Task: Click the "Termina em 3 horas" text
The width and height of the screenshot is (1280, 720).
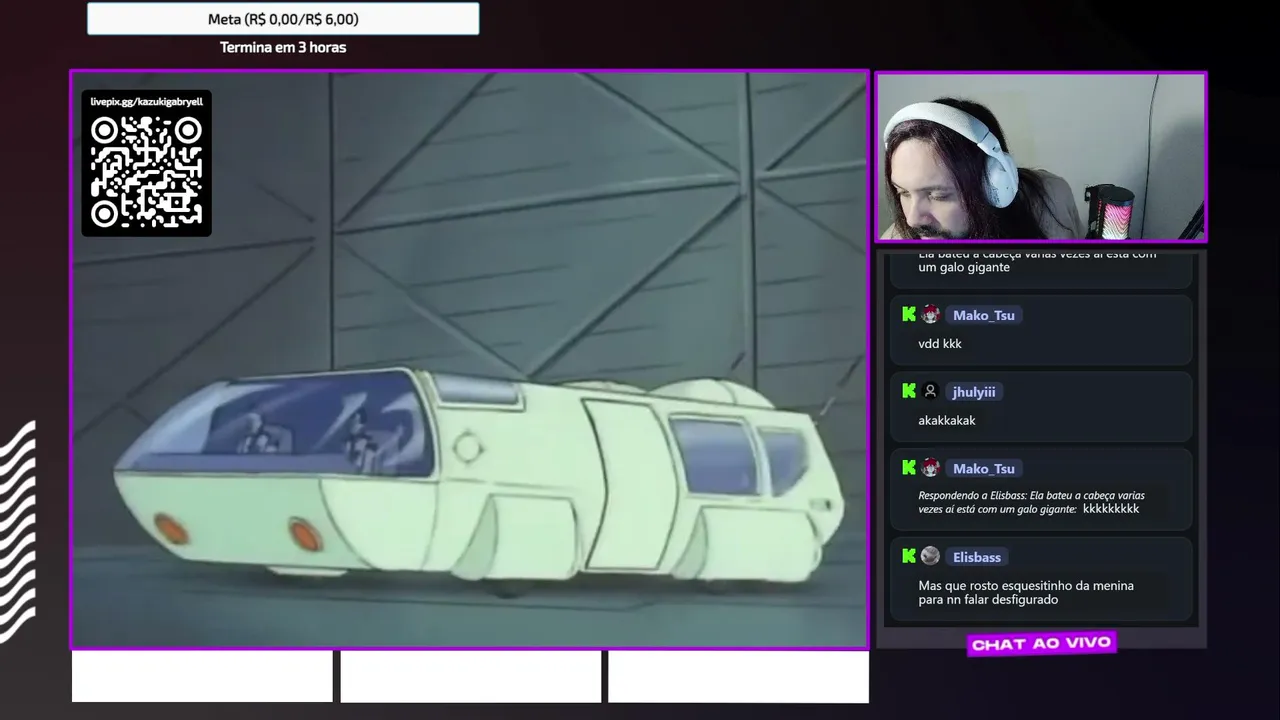Action: 283,47
